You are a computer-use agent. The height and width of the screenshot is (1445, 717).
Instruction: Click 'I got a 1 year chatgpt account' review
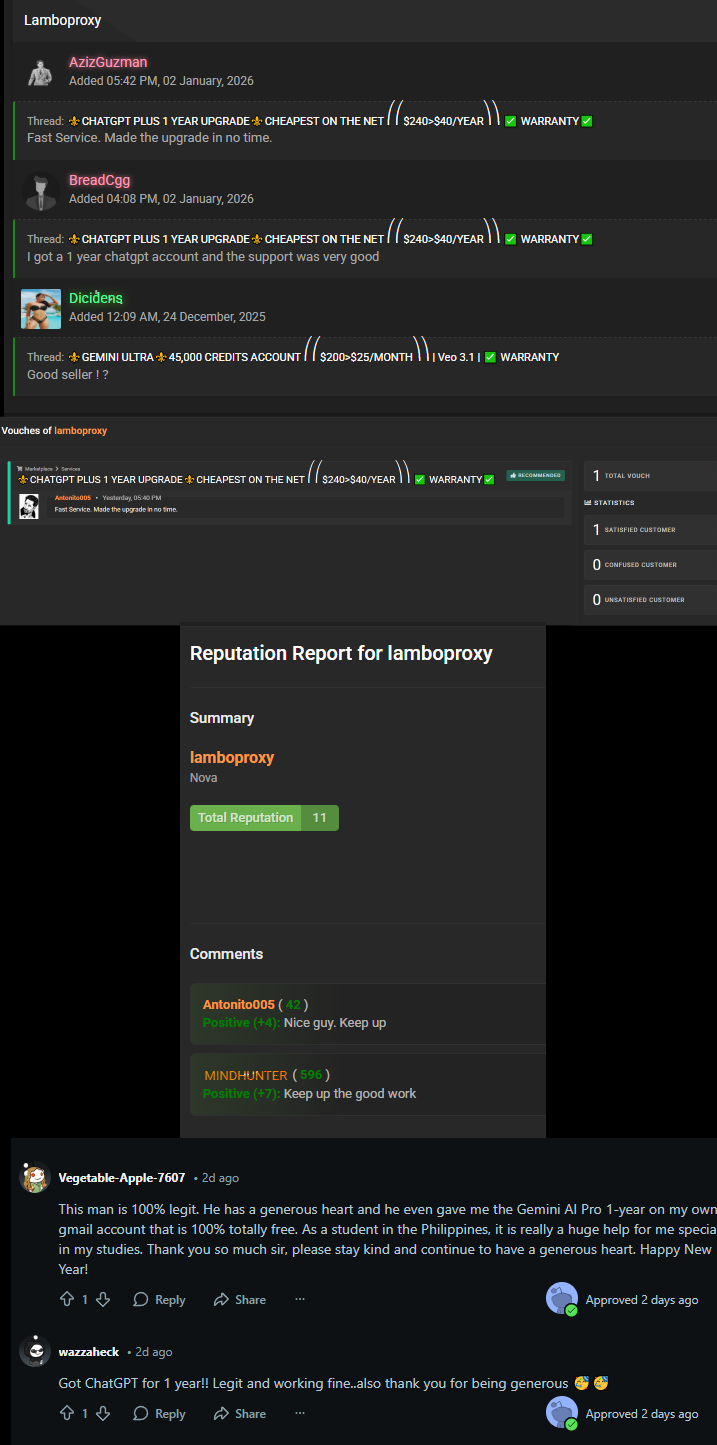pos(203,257)
